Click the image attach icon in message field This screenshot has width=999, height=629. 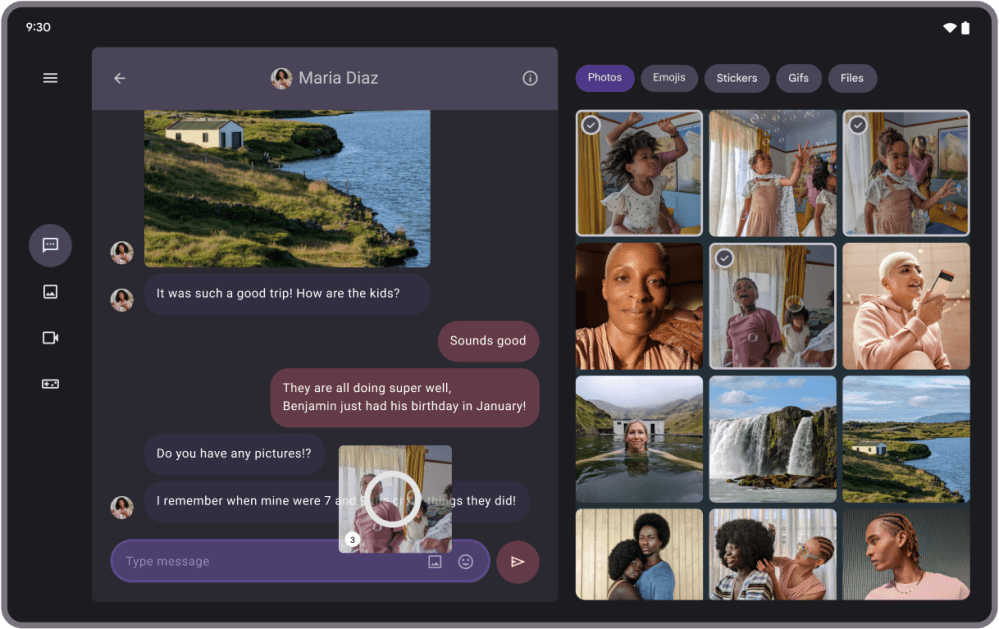[x=435, y=562]
